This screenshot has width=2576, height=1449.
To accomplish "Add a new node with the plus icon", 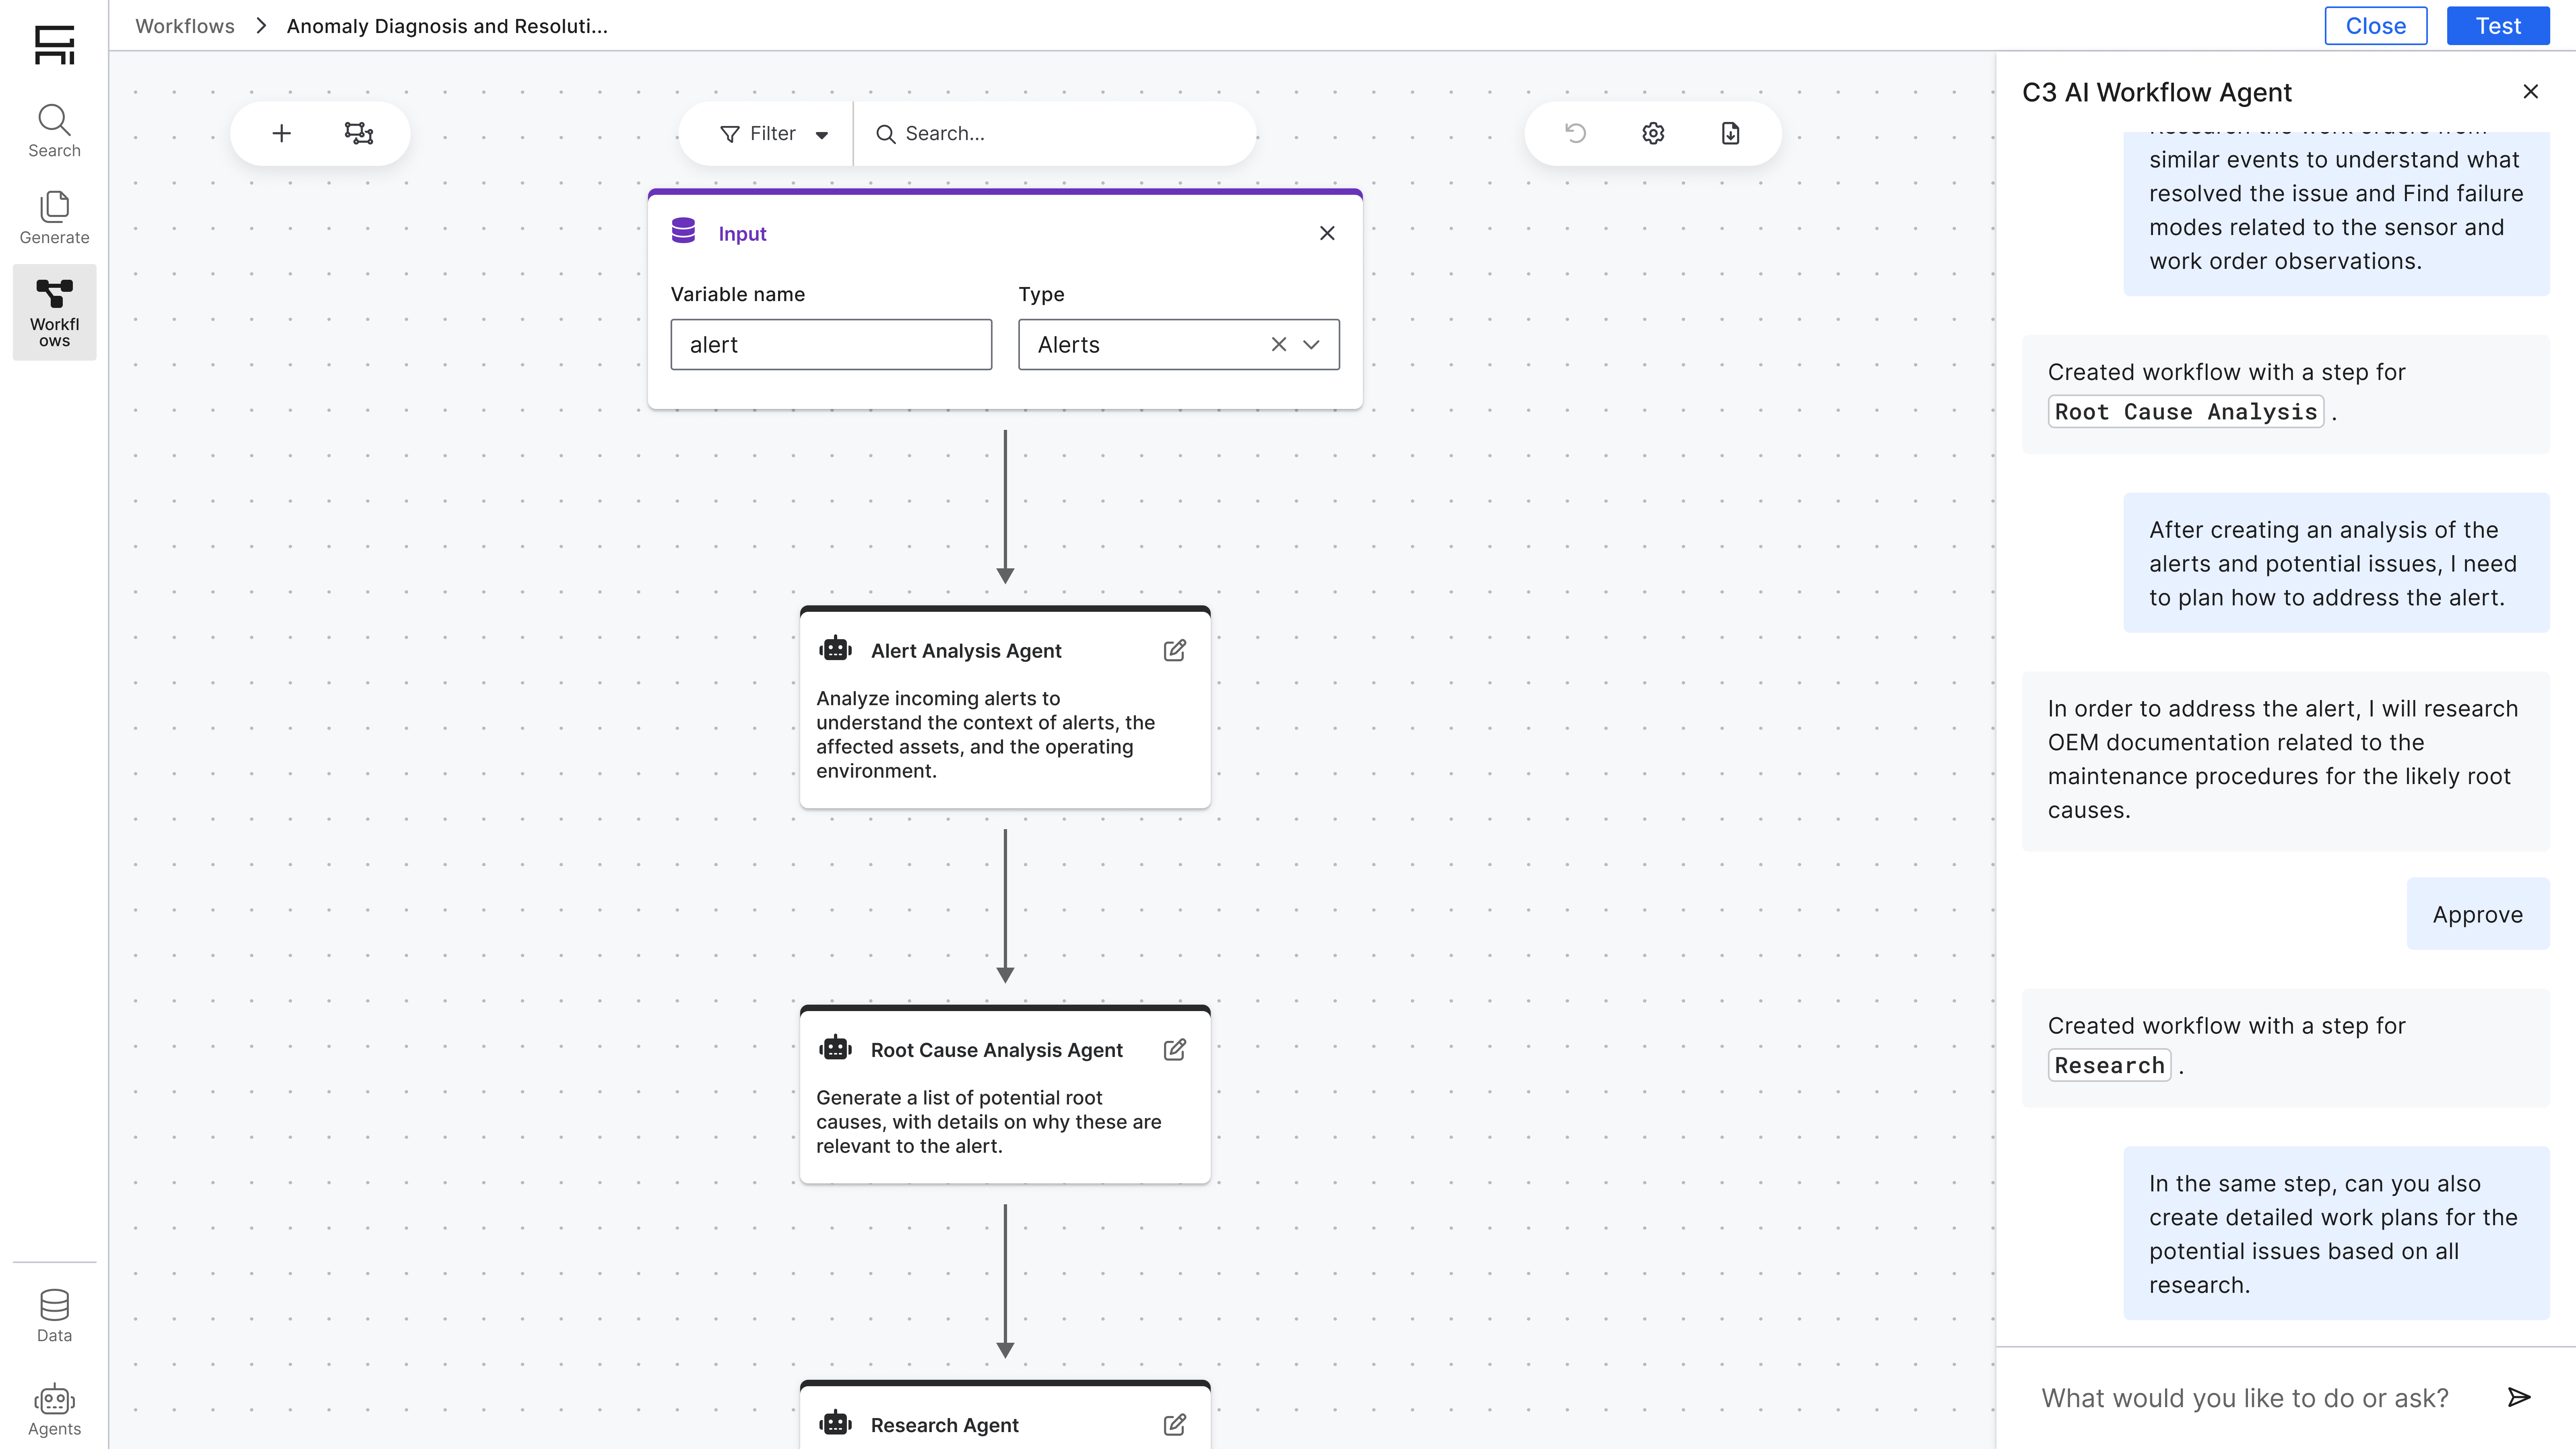I will click(281, 132).
